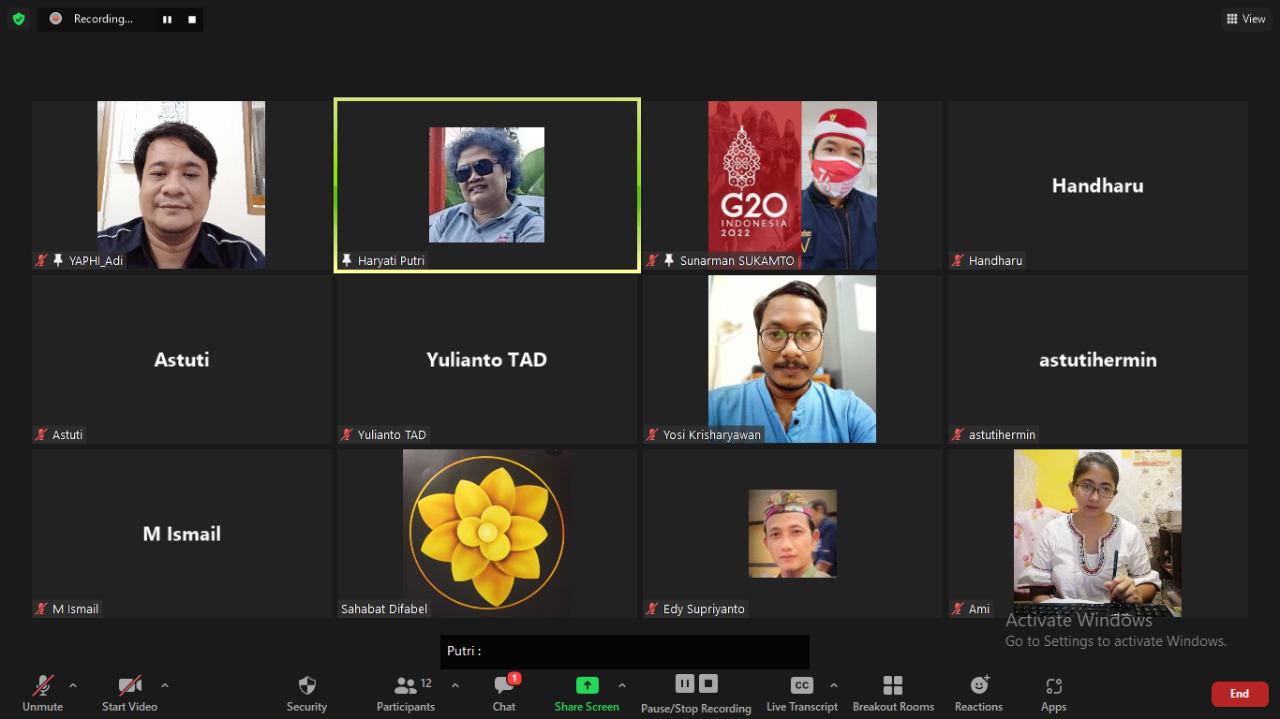Click the 'Yosi Krisharyawan' name label
1280x719 pixels.
[712, 435]
